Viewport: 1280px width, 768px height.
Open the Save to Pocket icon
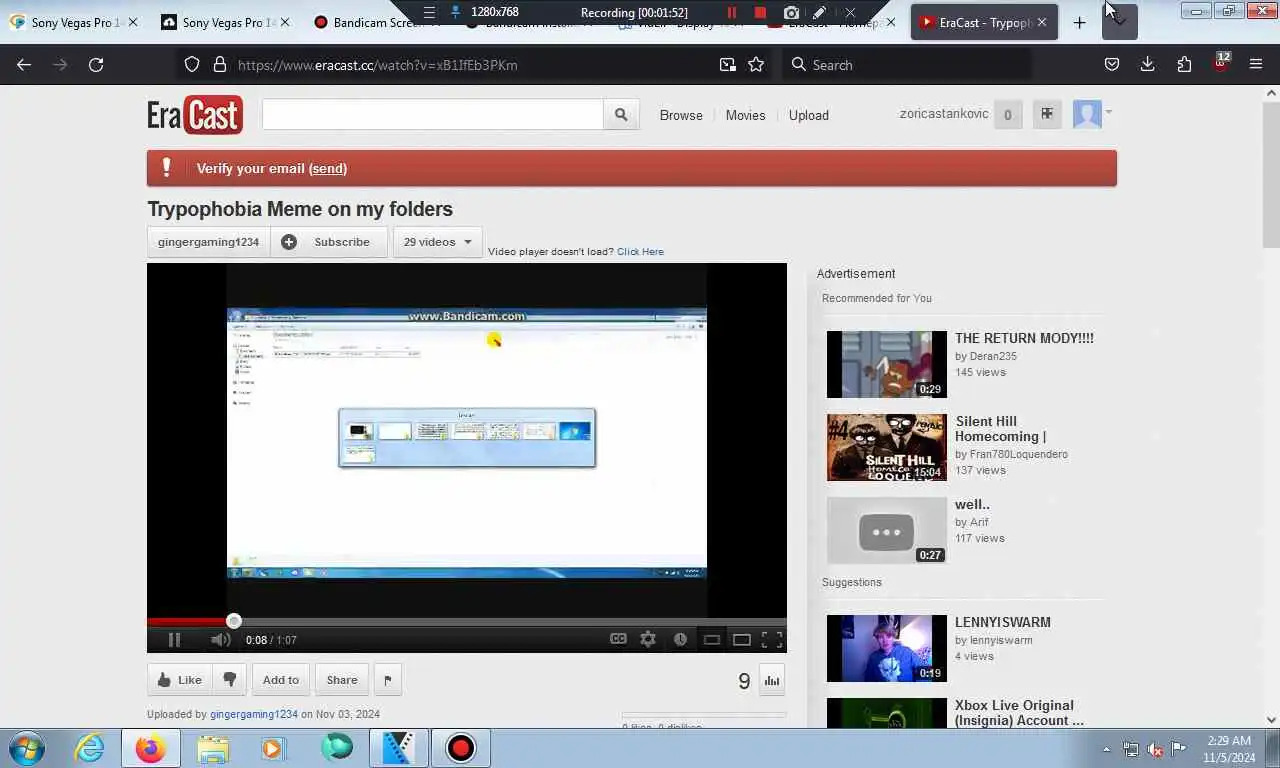pyautogui.click(x=1111, y=65)
